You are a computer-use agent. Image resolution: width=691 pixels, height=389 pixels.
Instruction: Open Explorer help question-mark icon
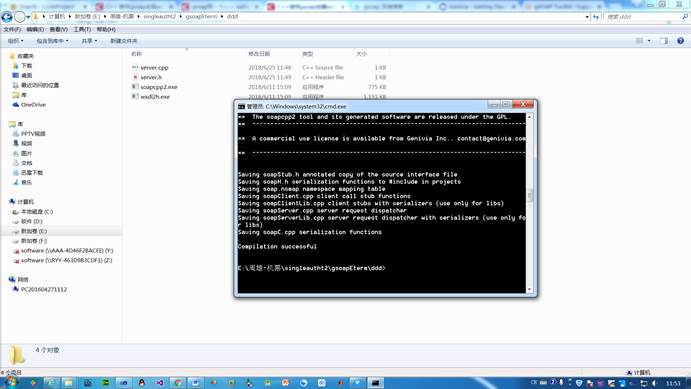pos(680,41)
